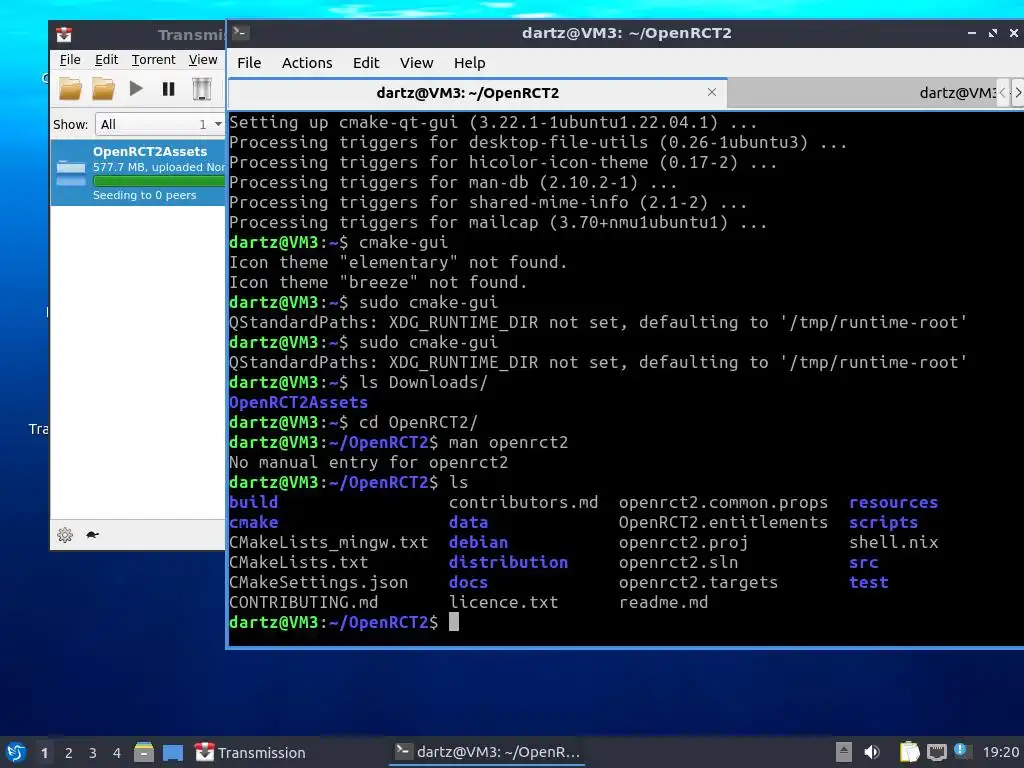Open Transmission Torrent menu
The width and height of the screenshot is (1024, 768).
[x=153, y=59]
